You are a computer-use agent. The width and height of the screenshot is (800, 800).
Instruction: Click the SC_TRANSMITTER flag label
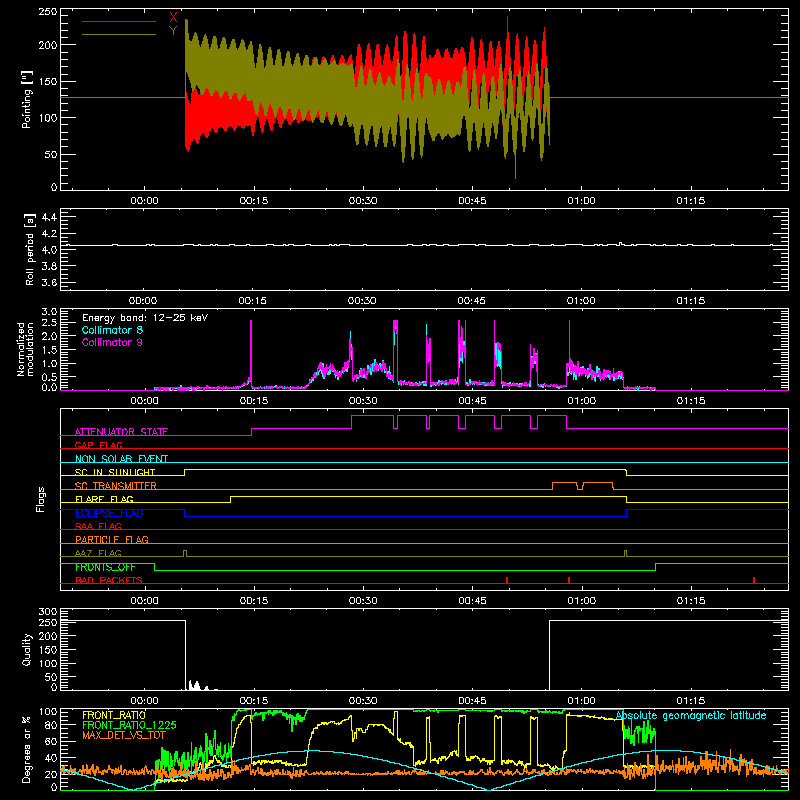click(116, 485)
